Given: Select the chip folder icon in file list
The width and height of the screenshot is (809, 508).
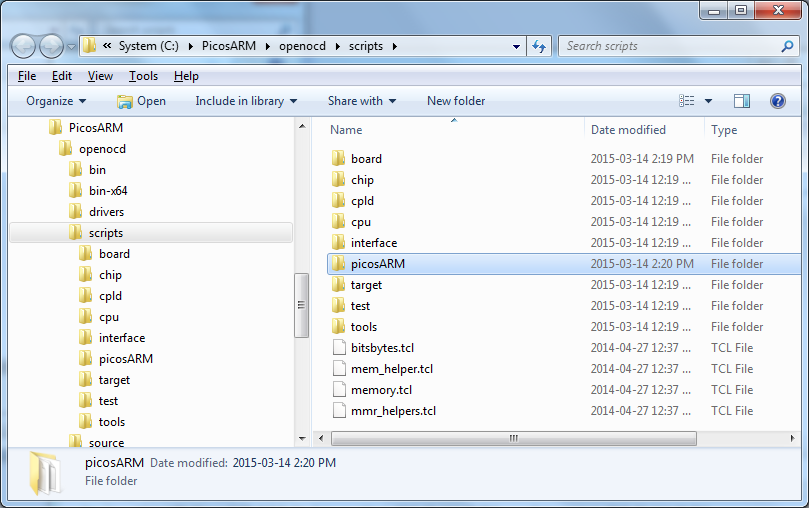Looking at the screenshot, I should tap(339, 179).
